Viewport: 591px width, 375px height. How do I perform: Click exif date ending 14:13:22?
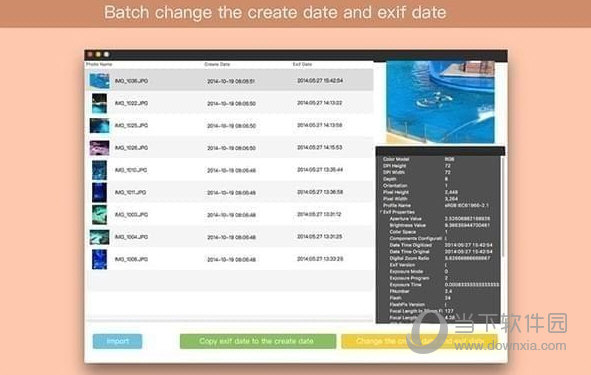(320, 103)
